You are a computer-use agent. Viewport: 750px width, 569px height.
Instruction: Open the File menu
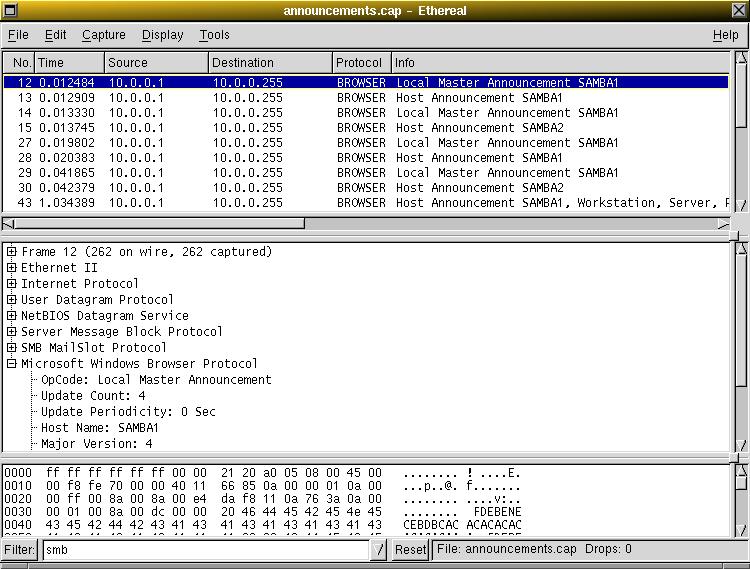click(x=18, y=35)
